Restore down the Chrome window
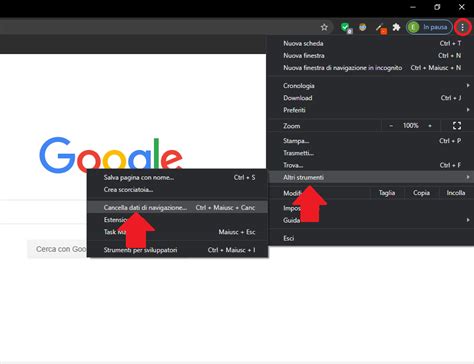This screenshot has height=364, width=474. coord(437,7)
